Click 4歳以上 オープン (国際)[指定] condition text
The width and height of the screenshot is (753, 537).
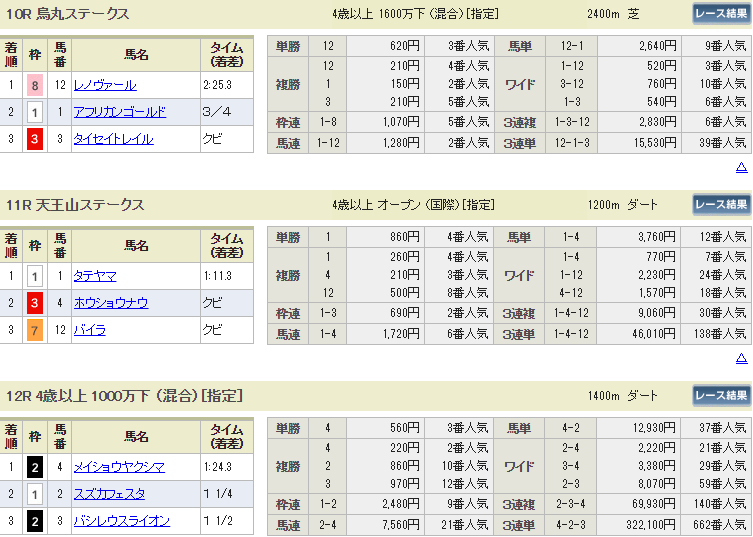[413, 205]
